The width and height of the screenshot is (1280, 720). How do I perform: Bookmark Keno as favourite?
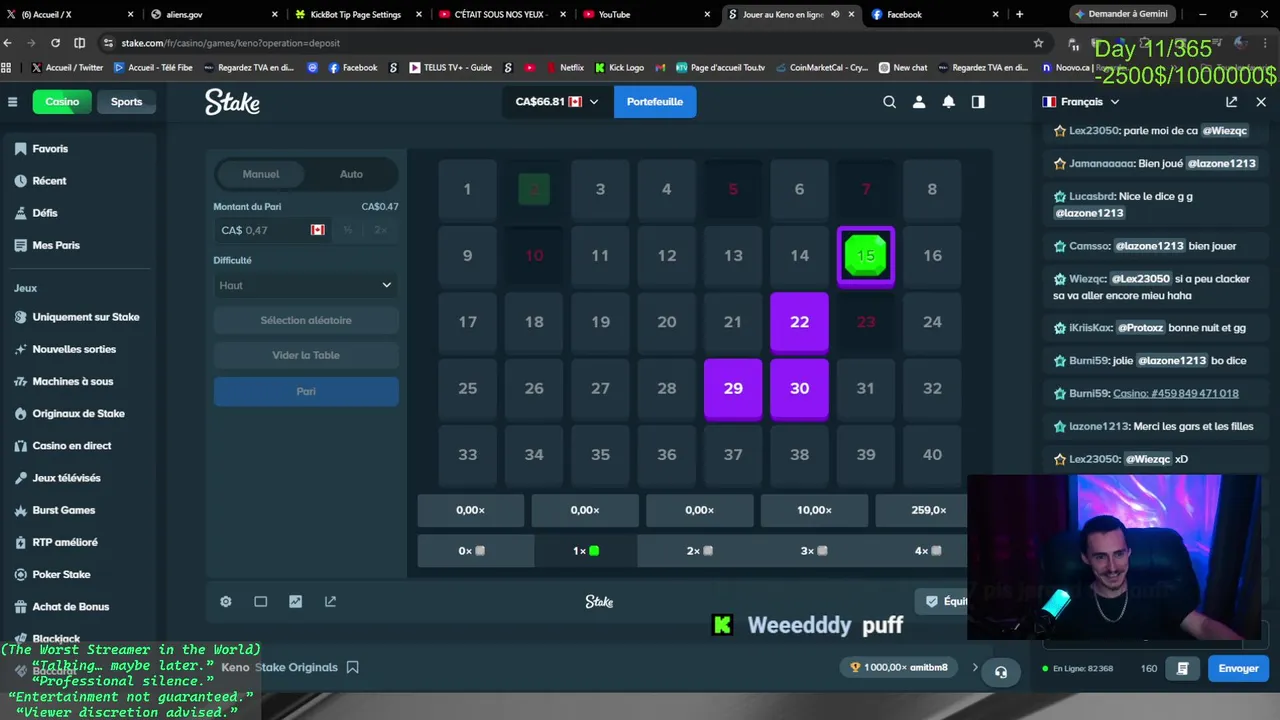click(x=352, y=667)
